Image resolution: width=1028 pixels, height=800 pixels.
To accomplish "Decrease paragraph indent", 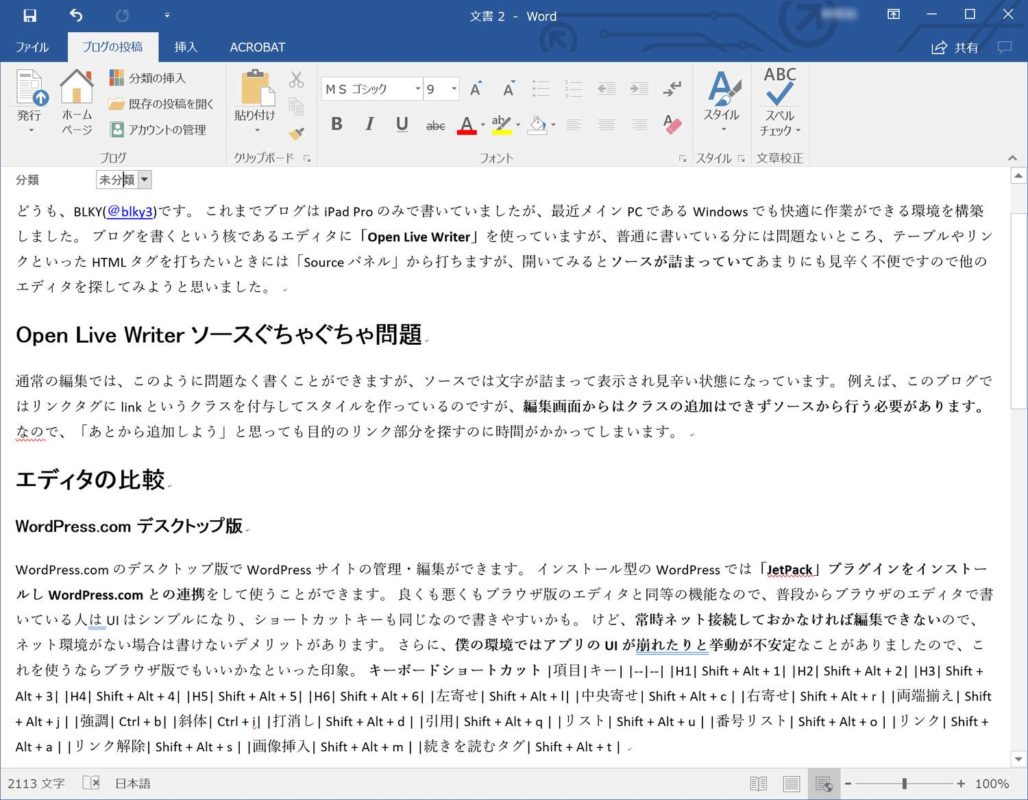I will point(606,89).
